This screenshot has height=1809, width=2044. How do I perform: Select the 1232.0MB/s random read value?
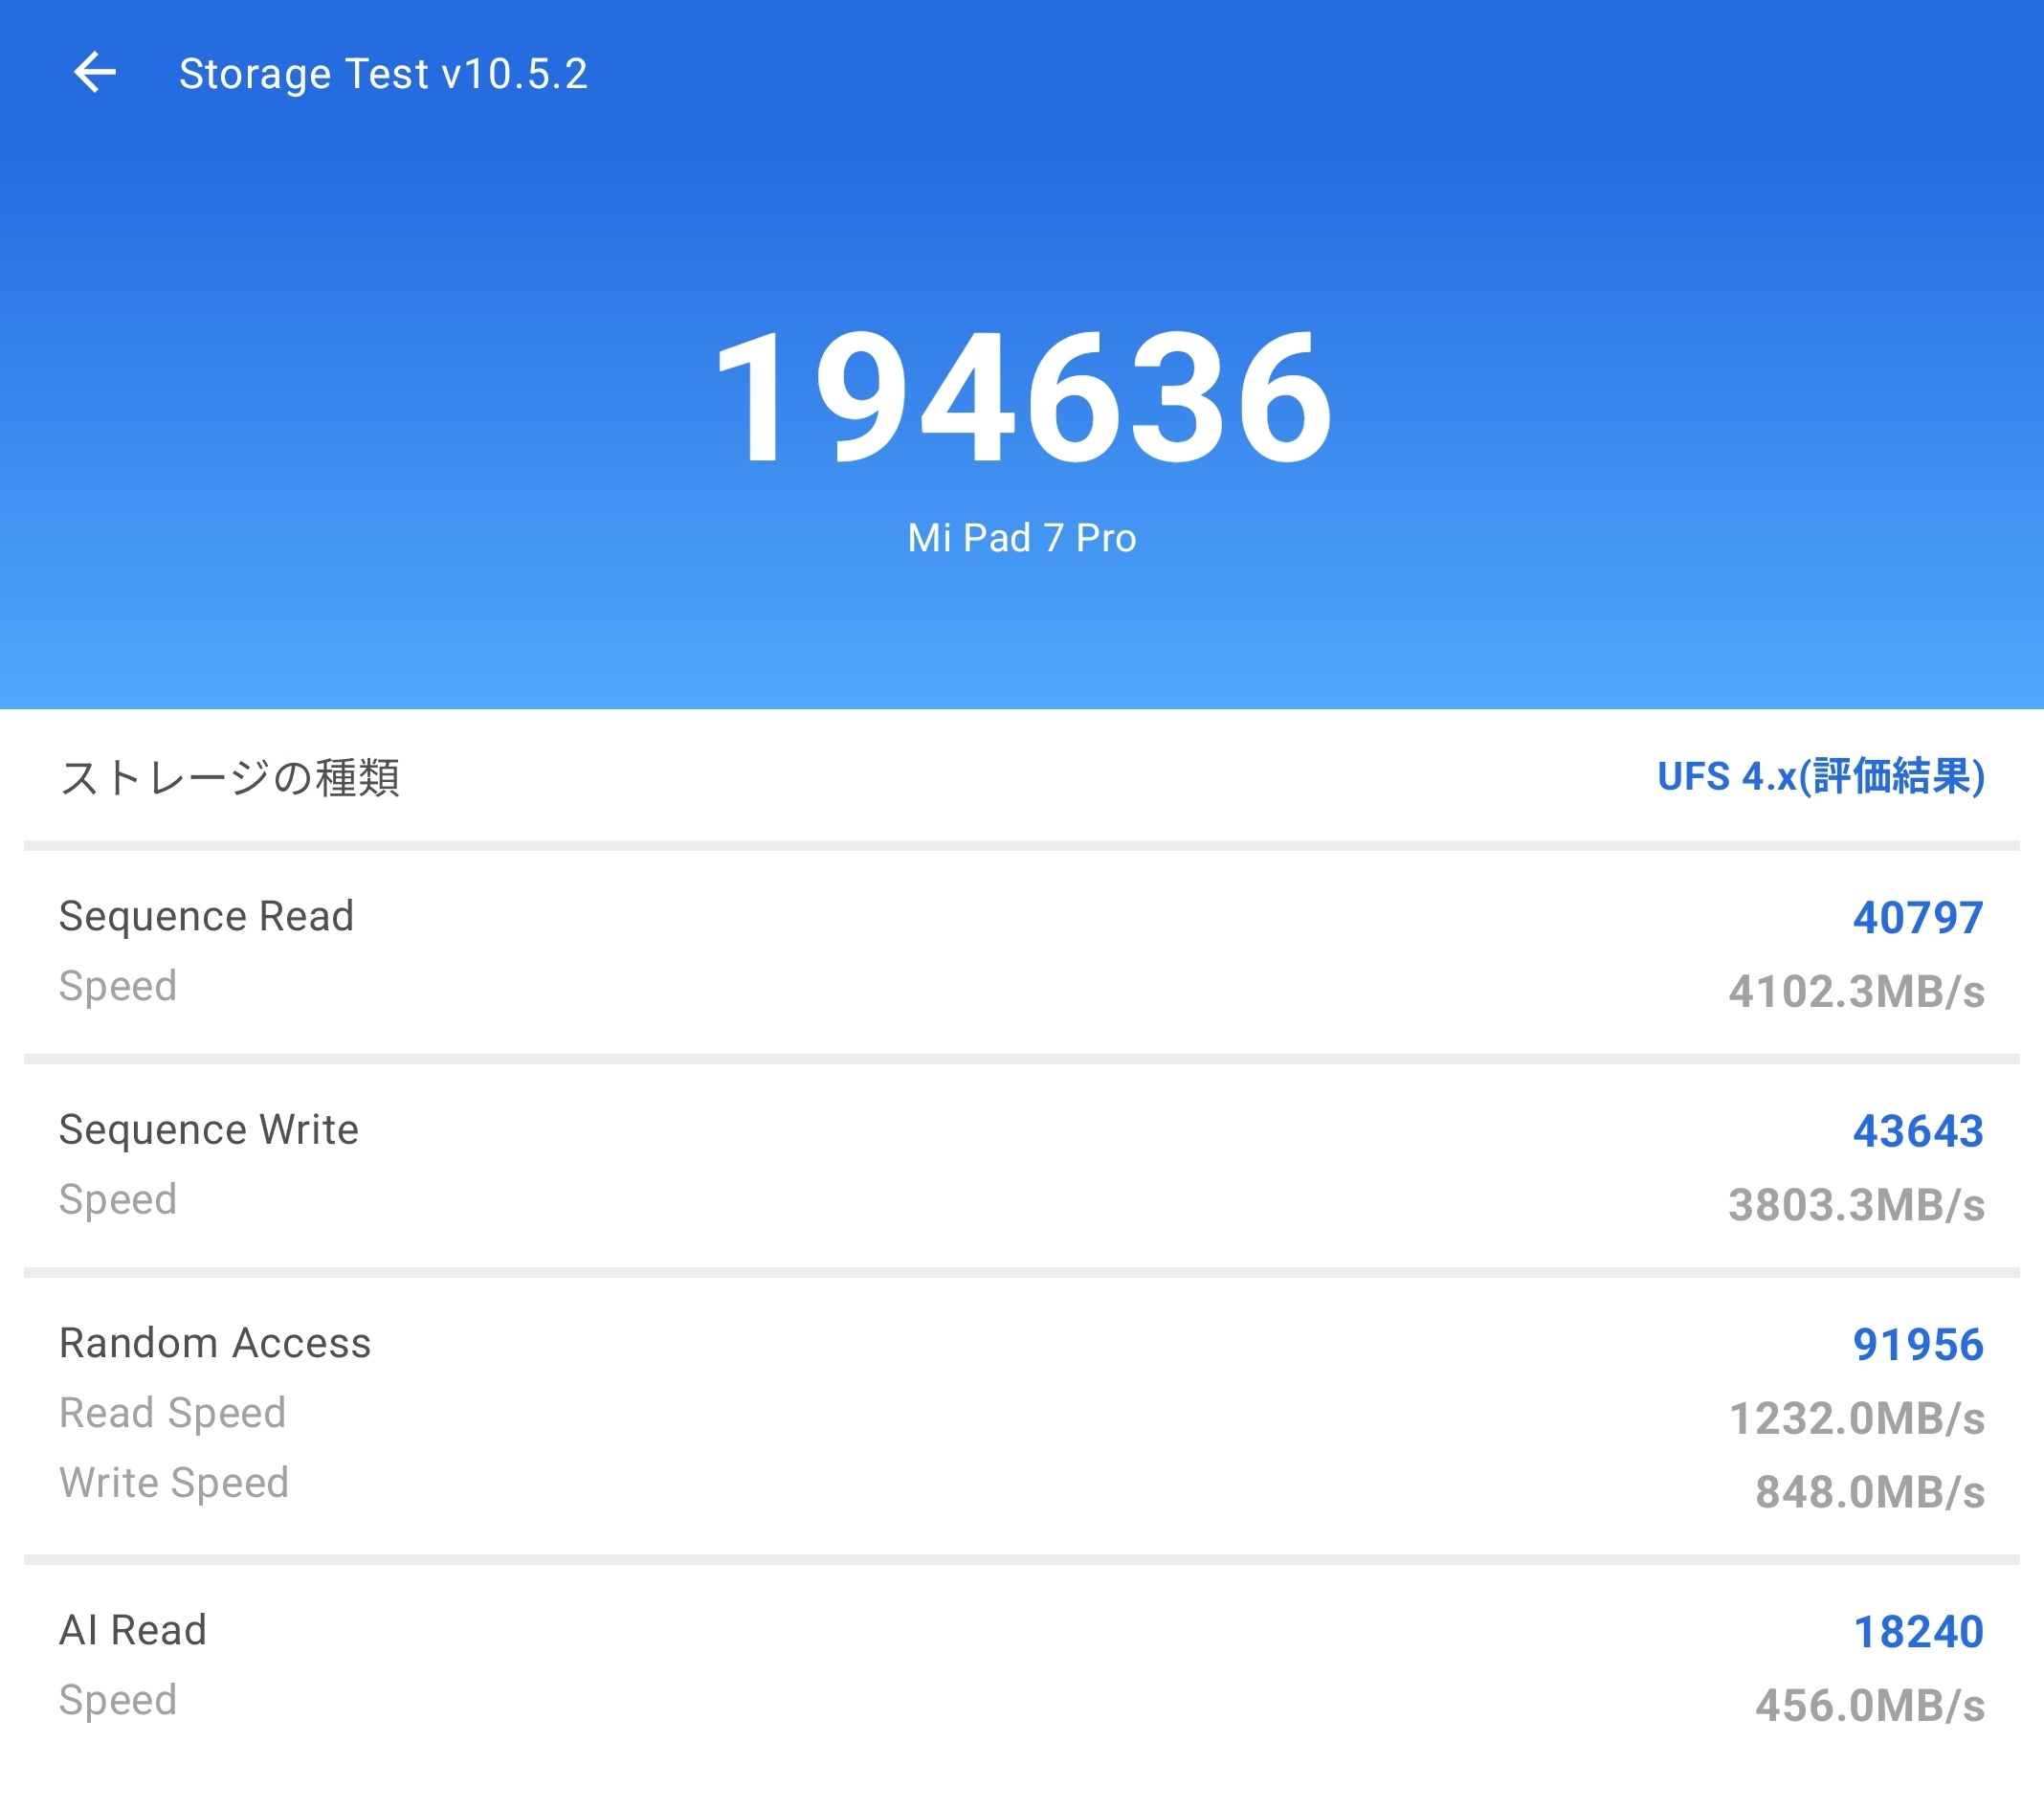[x=1857, y=1418]
